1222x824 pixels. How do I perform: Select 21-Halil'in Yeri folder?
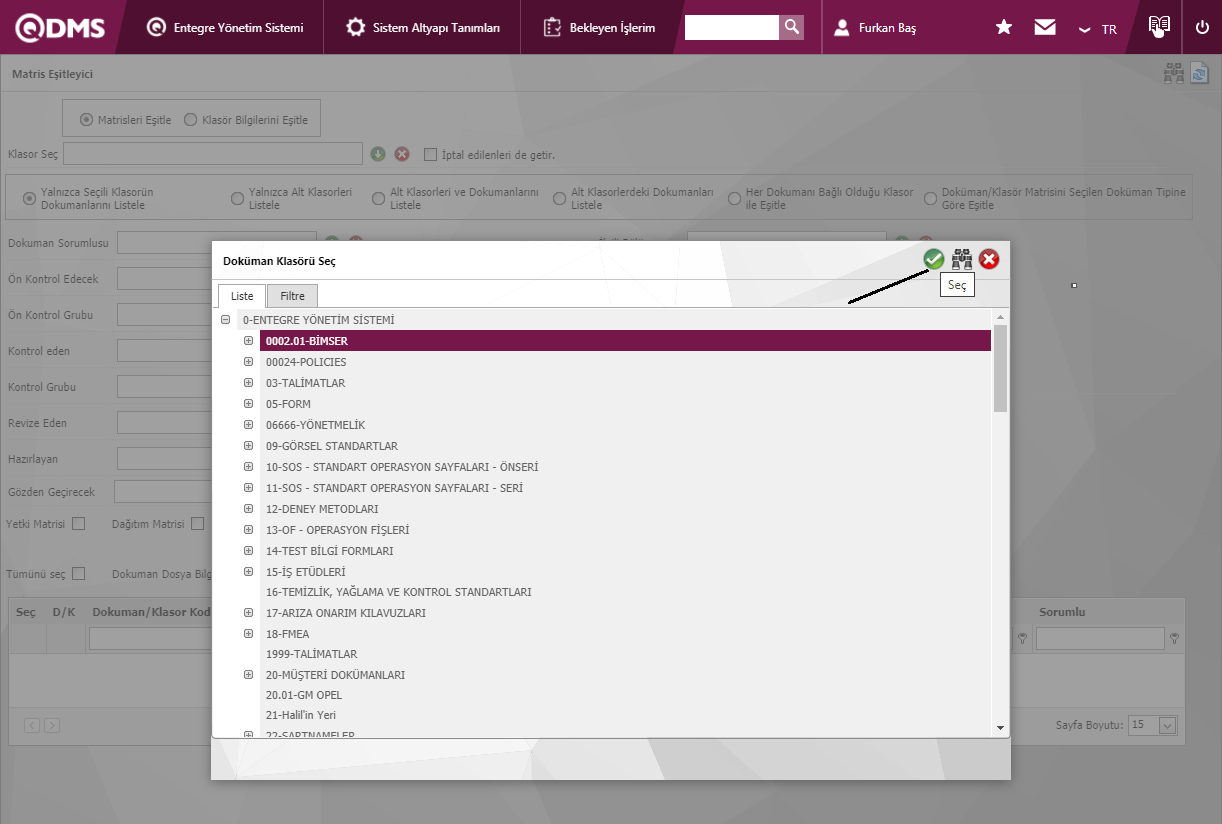tap(300, 715)
